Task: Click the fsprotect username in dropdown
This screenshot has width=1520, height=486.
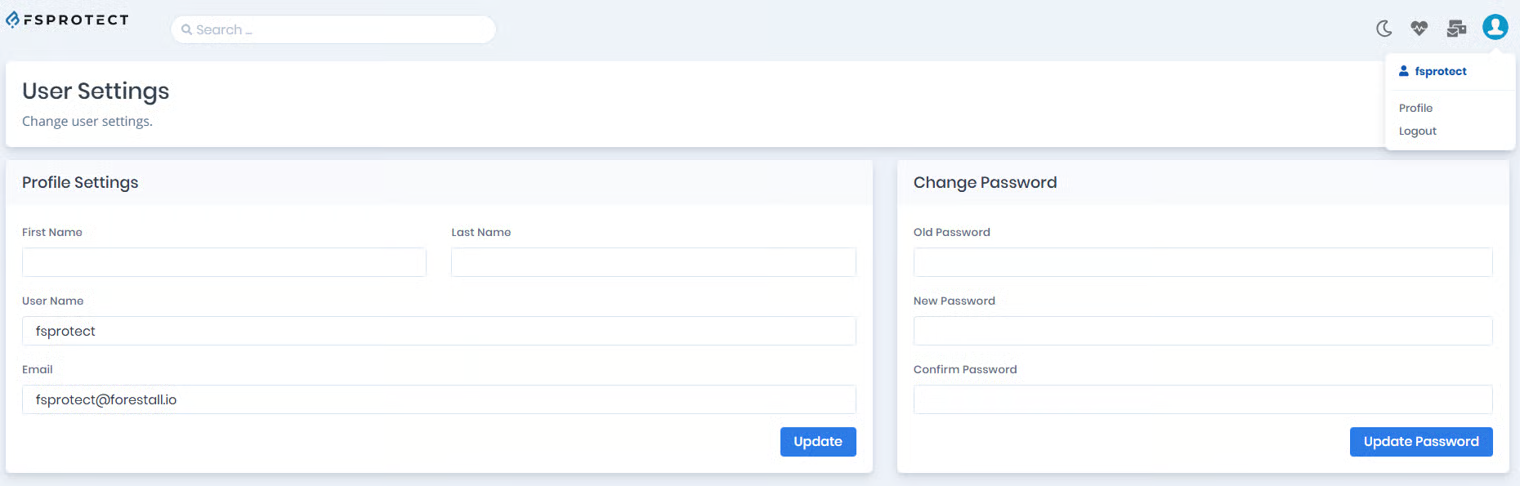Action: (x=1439, y=71)
